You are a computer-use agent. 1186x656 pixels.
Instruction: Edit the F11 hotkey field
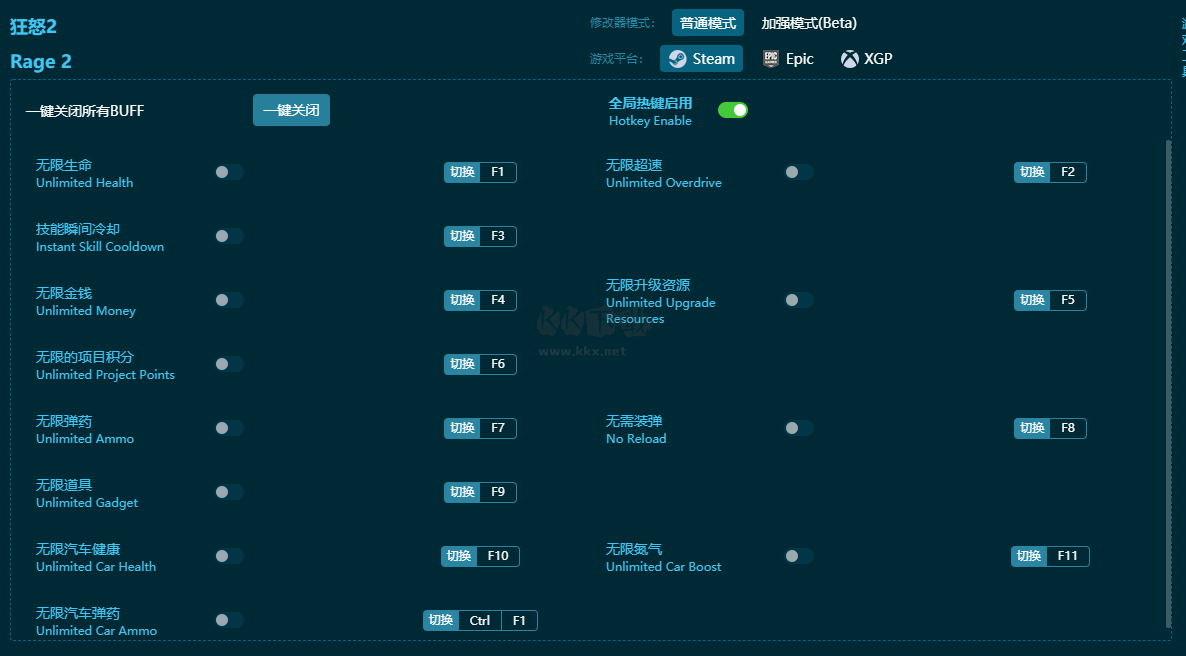coord(1068,556)
